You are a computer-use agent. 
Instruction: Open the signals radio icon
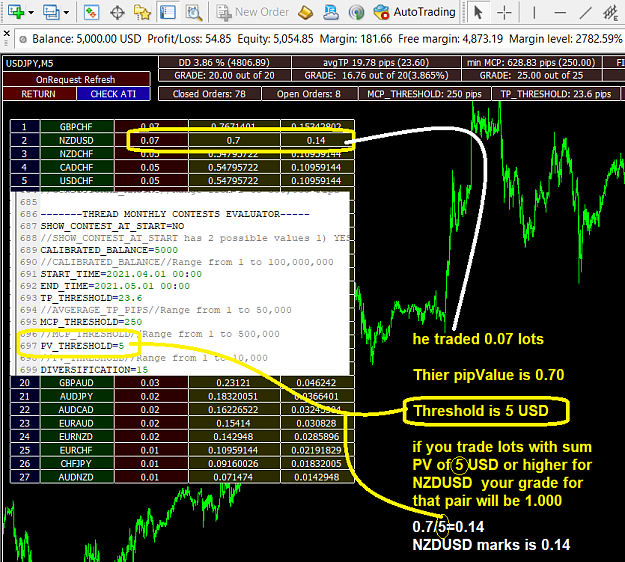click(356, 13)
